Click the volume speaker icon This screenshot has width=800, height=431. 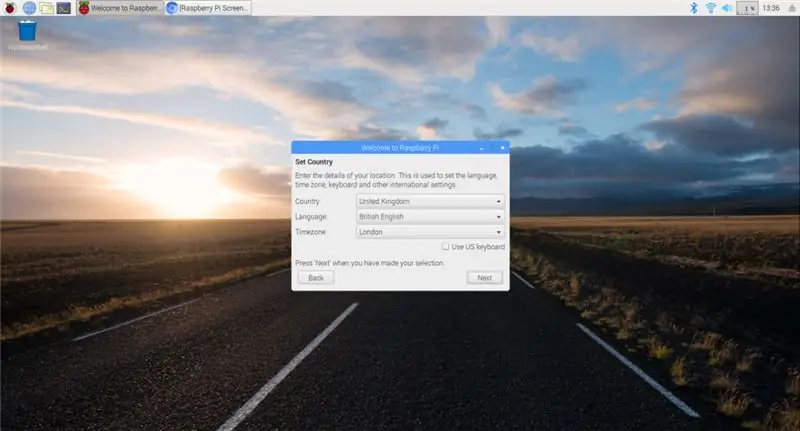[727, 8]
